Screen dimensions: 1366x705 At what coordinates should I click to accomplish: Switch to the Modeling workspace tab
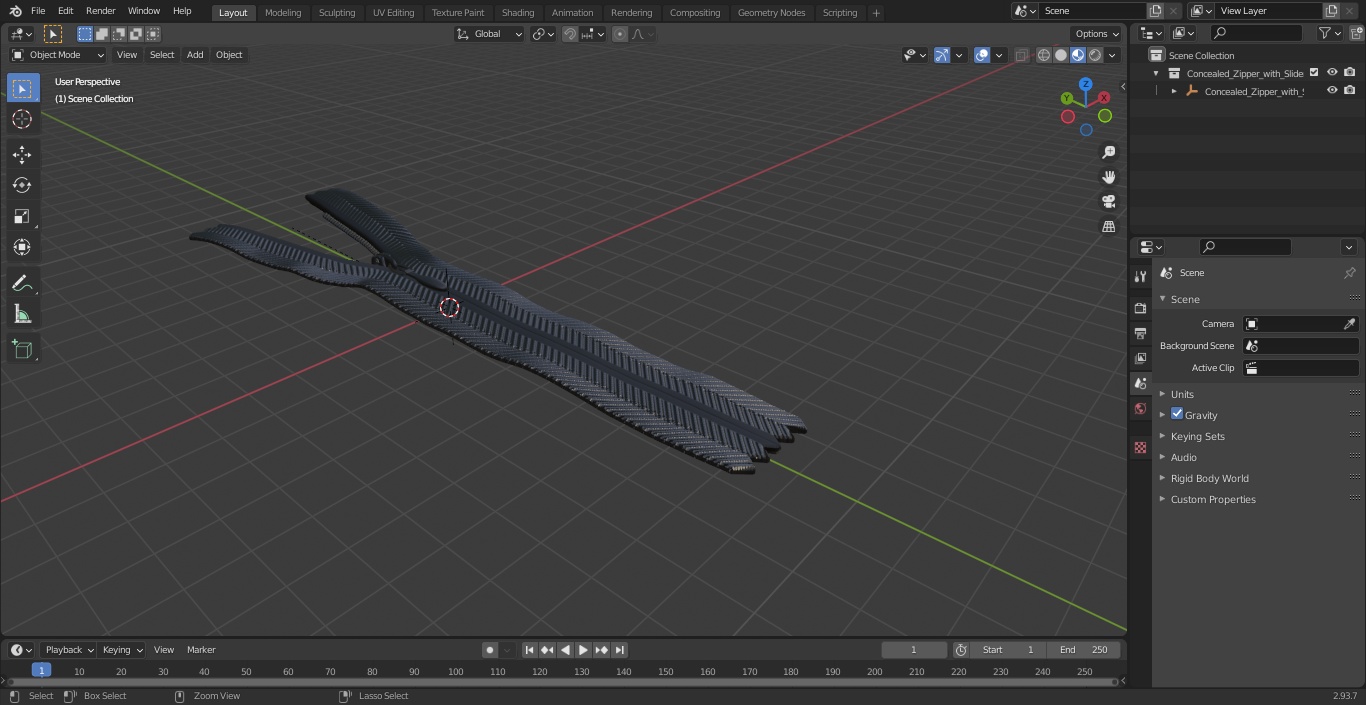pyautogui.click(x=283, y=13)
